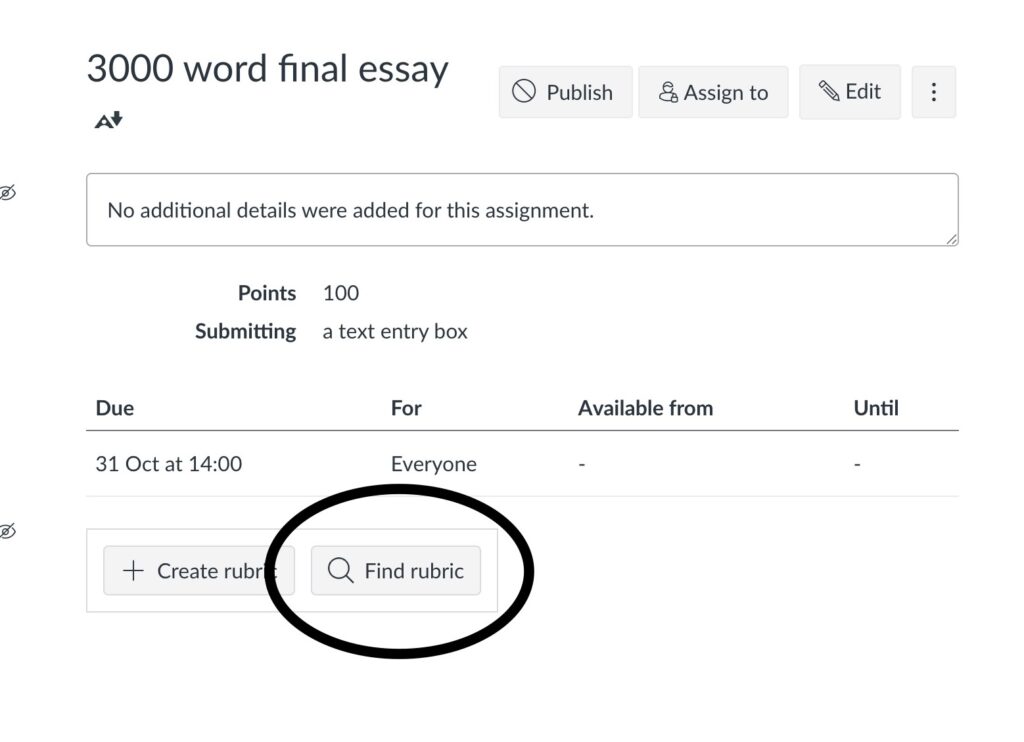1024x742 pixels.
Task: Click the "Available from" column header
Action: [645, 408]
